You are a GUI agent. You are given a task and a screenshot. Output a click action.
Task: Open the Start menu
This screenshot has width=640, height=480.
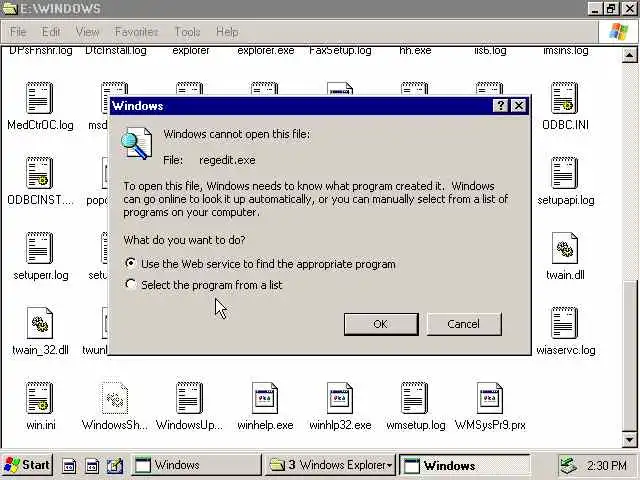[x=27, y=465]
